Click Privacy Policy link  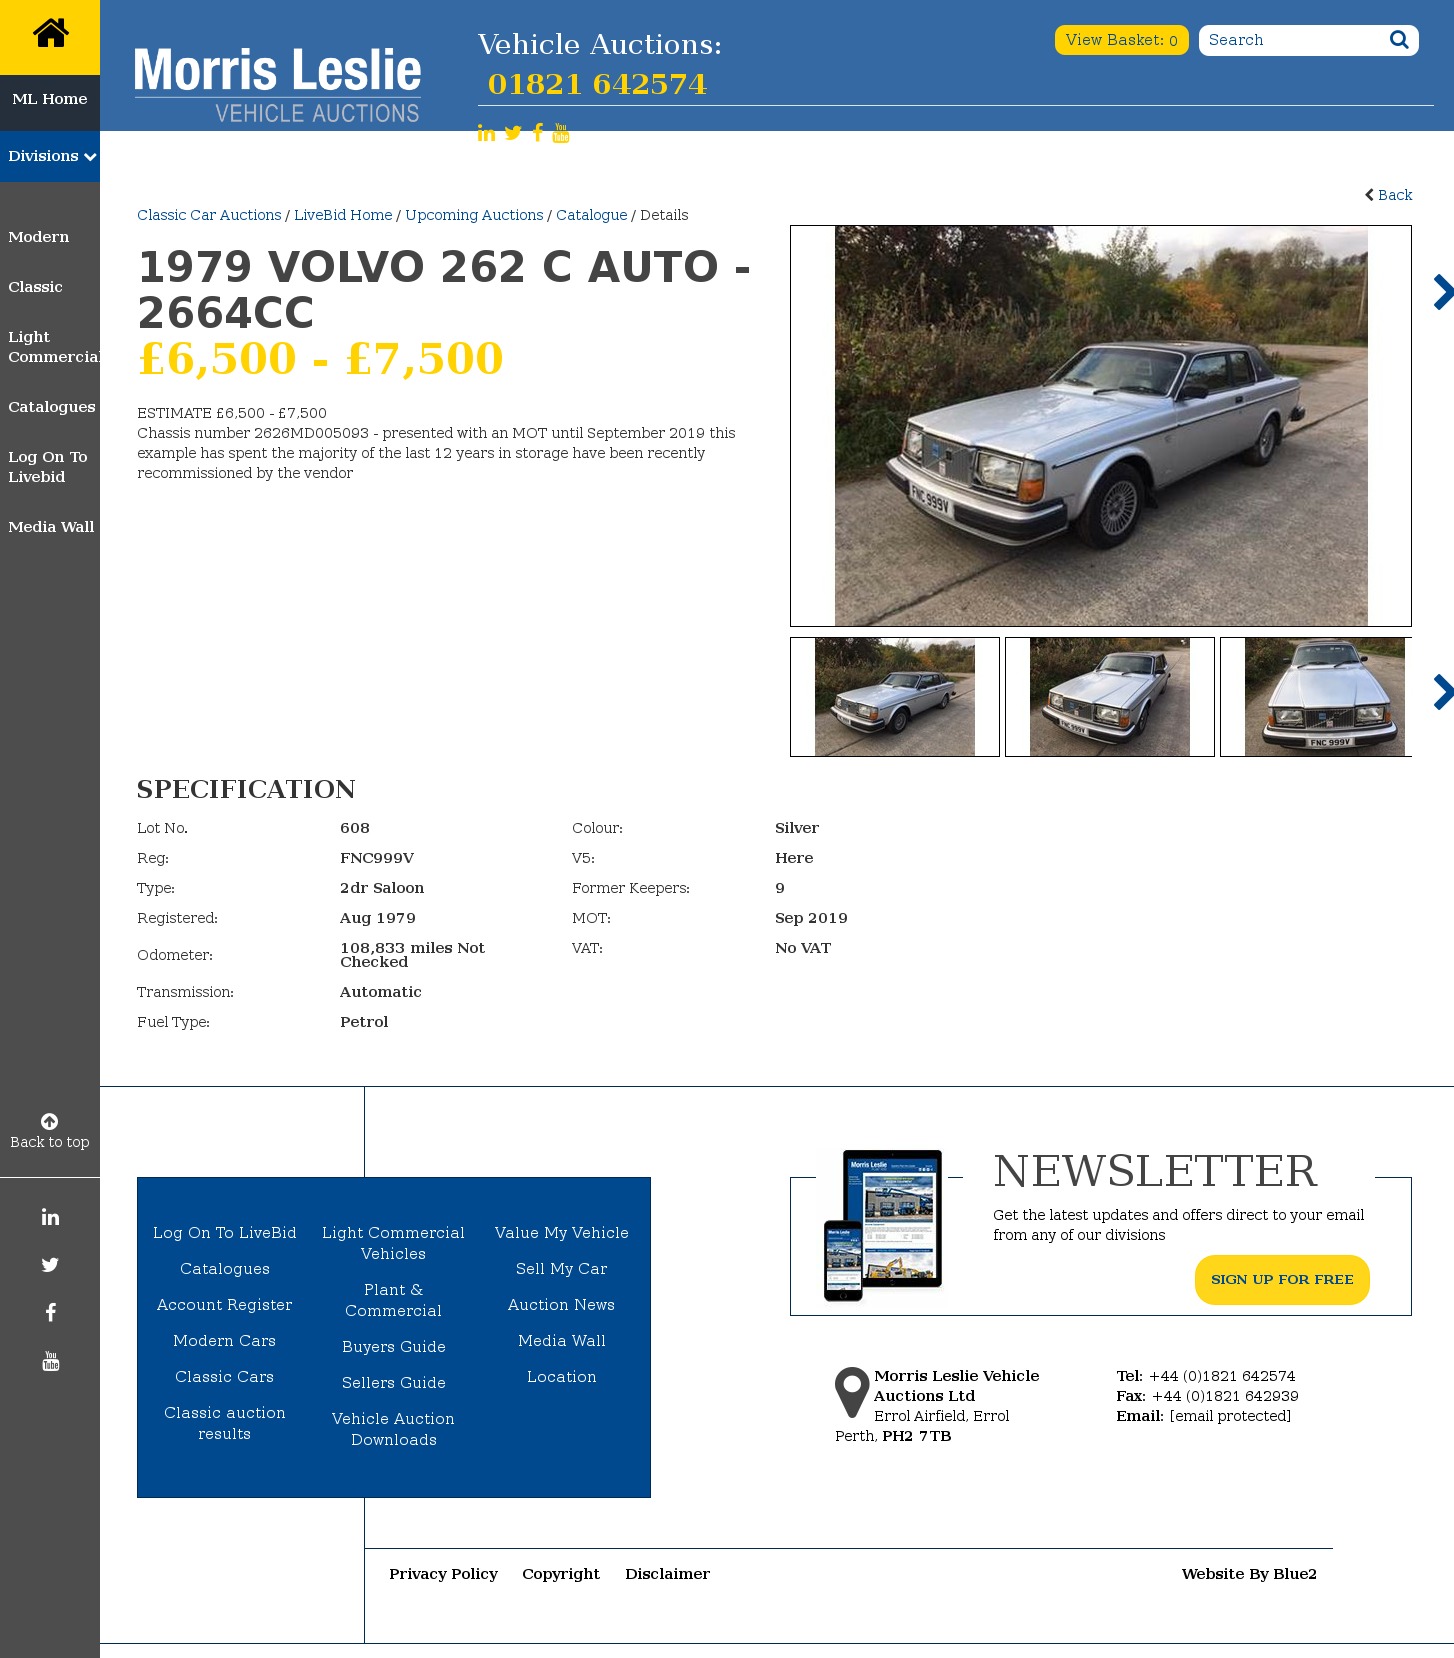[444, 1574]
